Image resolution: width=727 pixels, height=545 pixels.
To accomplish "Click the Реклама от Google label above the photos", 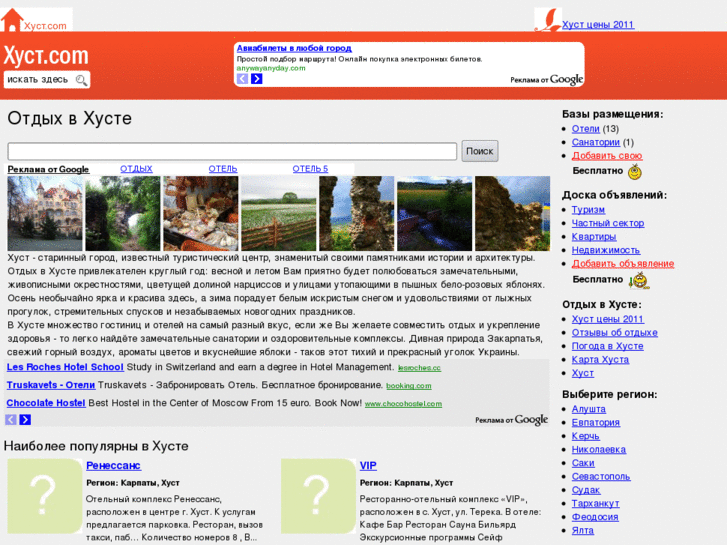I will (48, 169).
